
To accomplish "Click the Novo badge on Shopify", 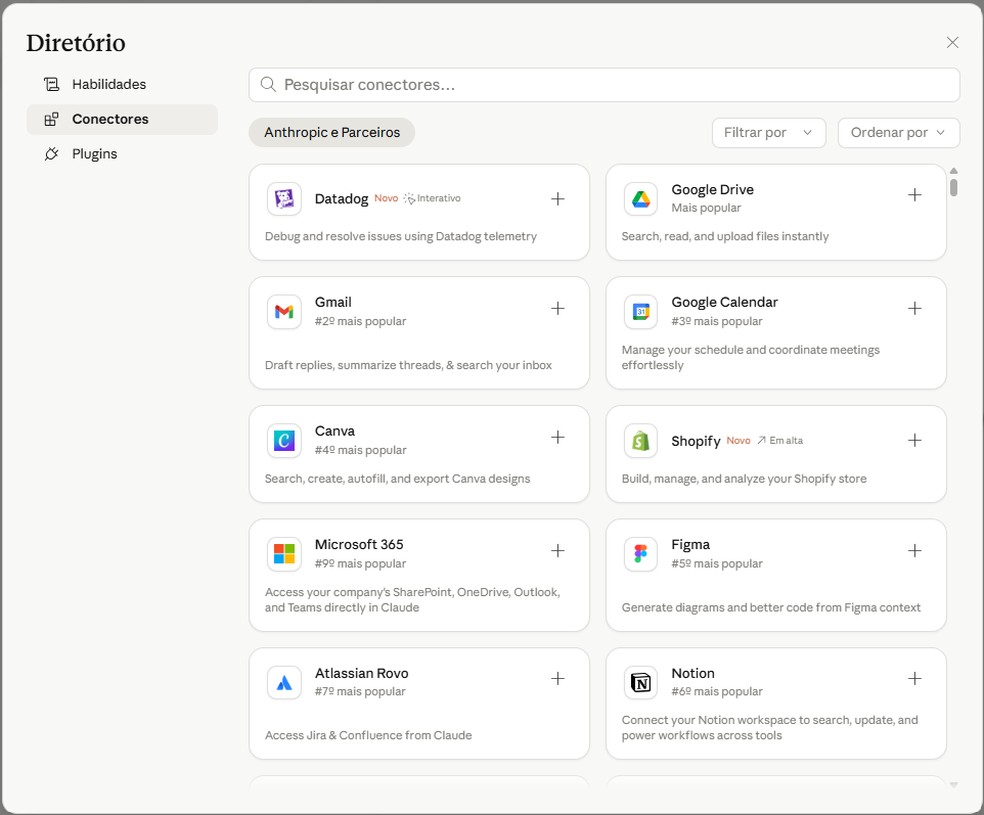I will [738, 440].
